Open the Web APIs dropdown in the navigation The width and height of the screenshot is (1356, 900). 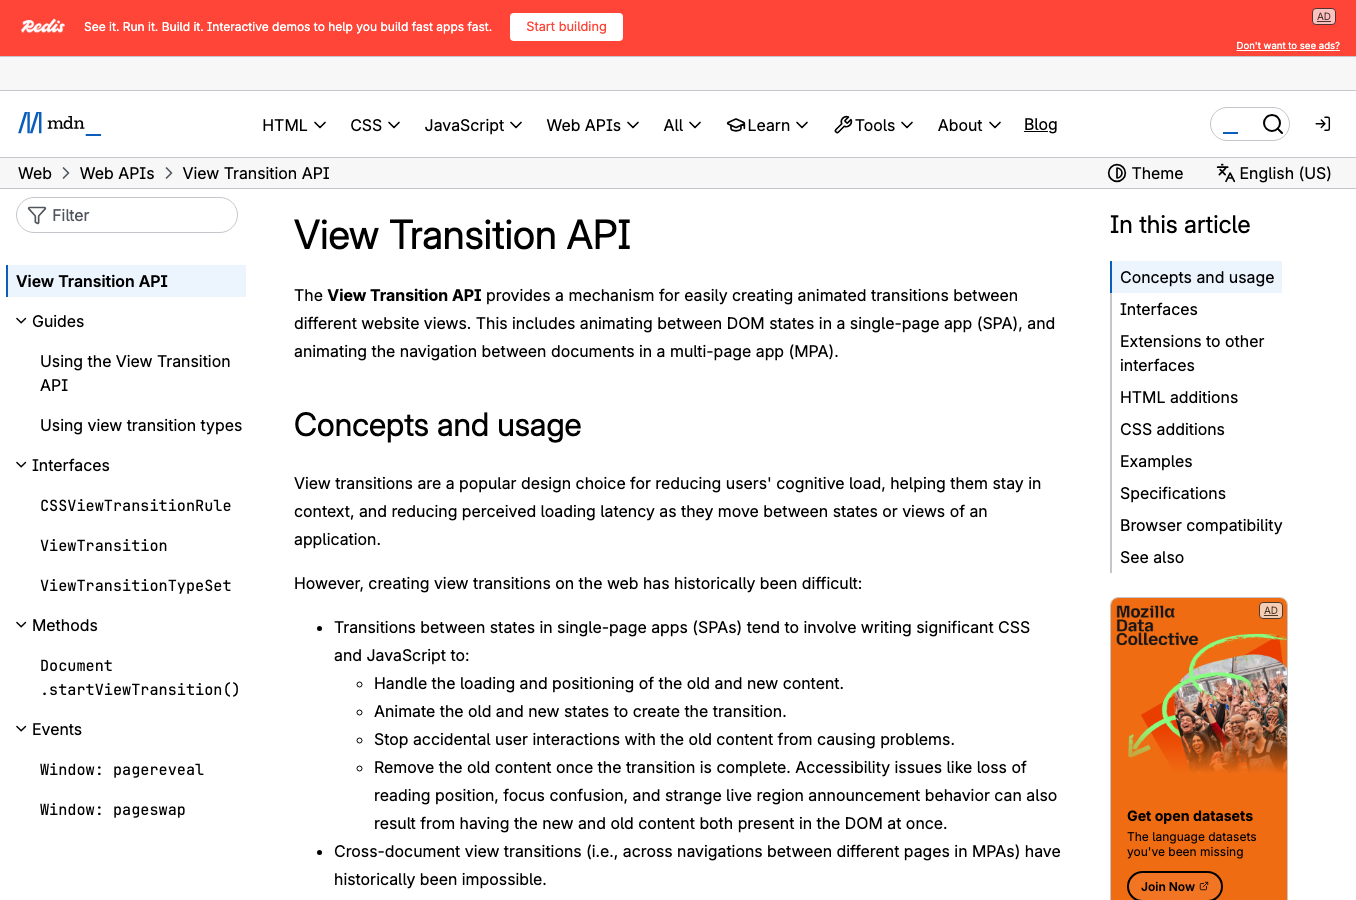coord(592,125)
